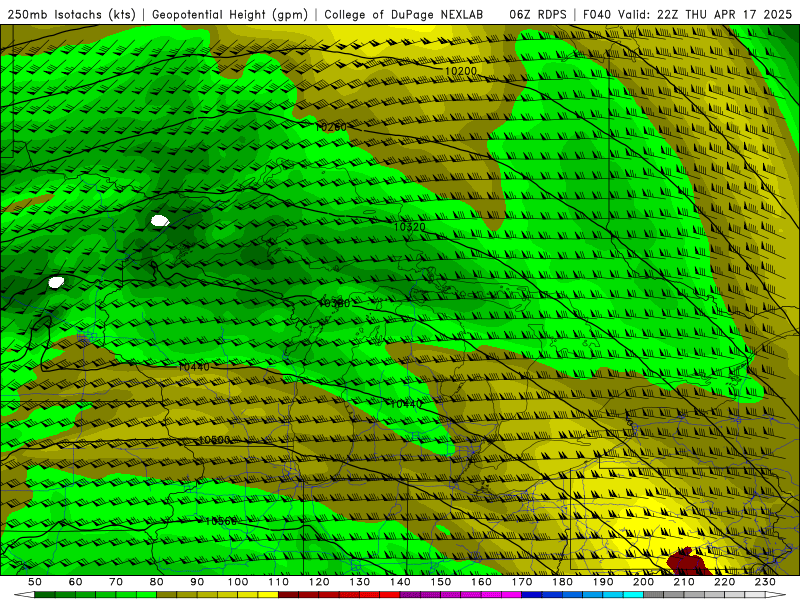The image size is (800, 600).
Task: Click the "Geopotential Height (gpm)" title text
Action: pyautogui.click(x=230, y=15)
